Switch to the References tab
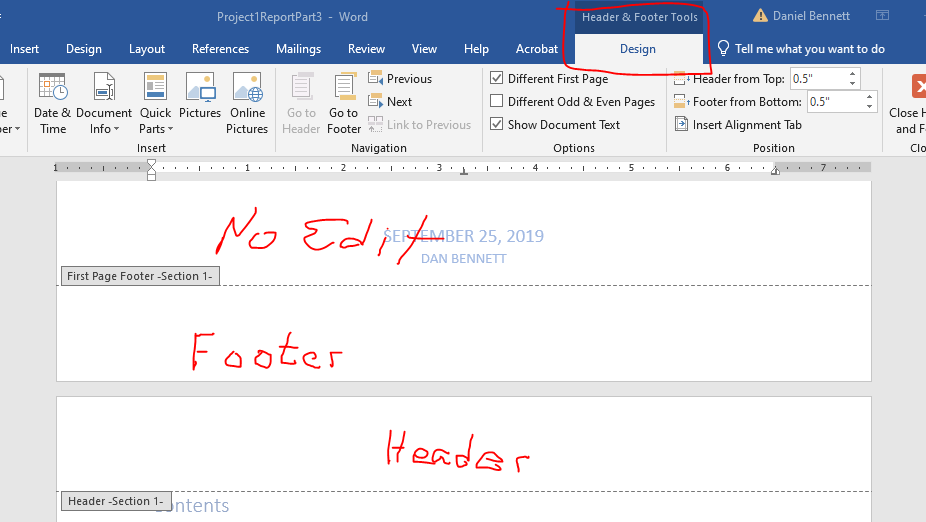The height and width of the screenshot is (522, 926). click(220, 49)
